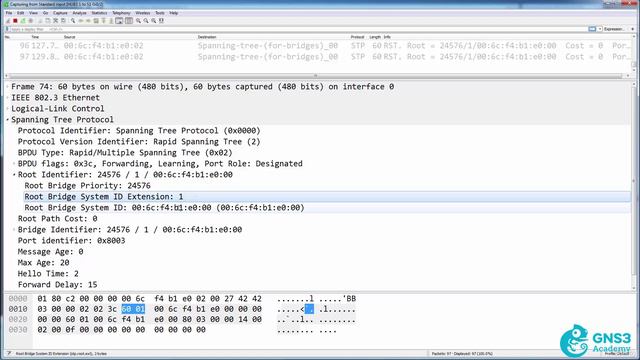This screenshot has width=640, height=360.
Task: Expand the BPDU flags 0x3c node
Action: coord(14,164)
